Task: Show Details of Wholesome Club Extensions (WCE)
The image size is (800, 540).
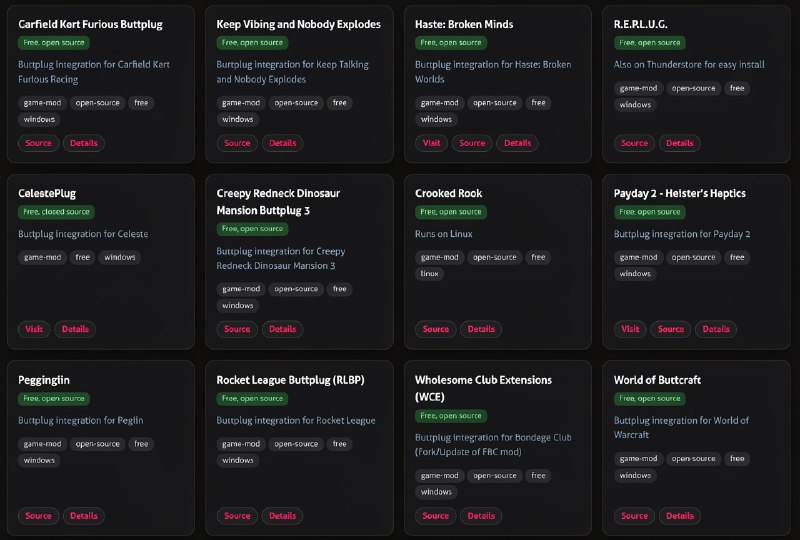Action: (x=481, y=516)
